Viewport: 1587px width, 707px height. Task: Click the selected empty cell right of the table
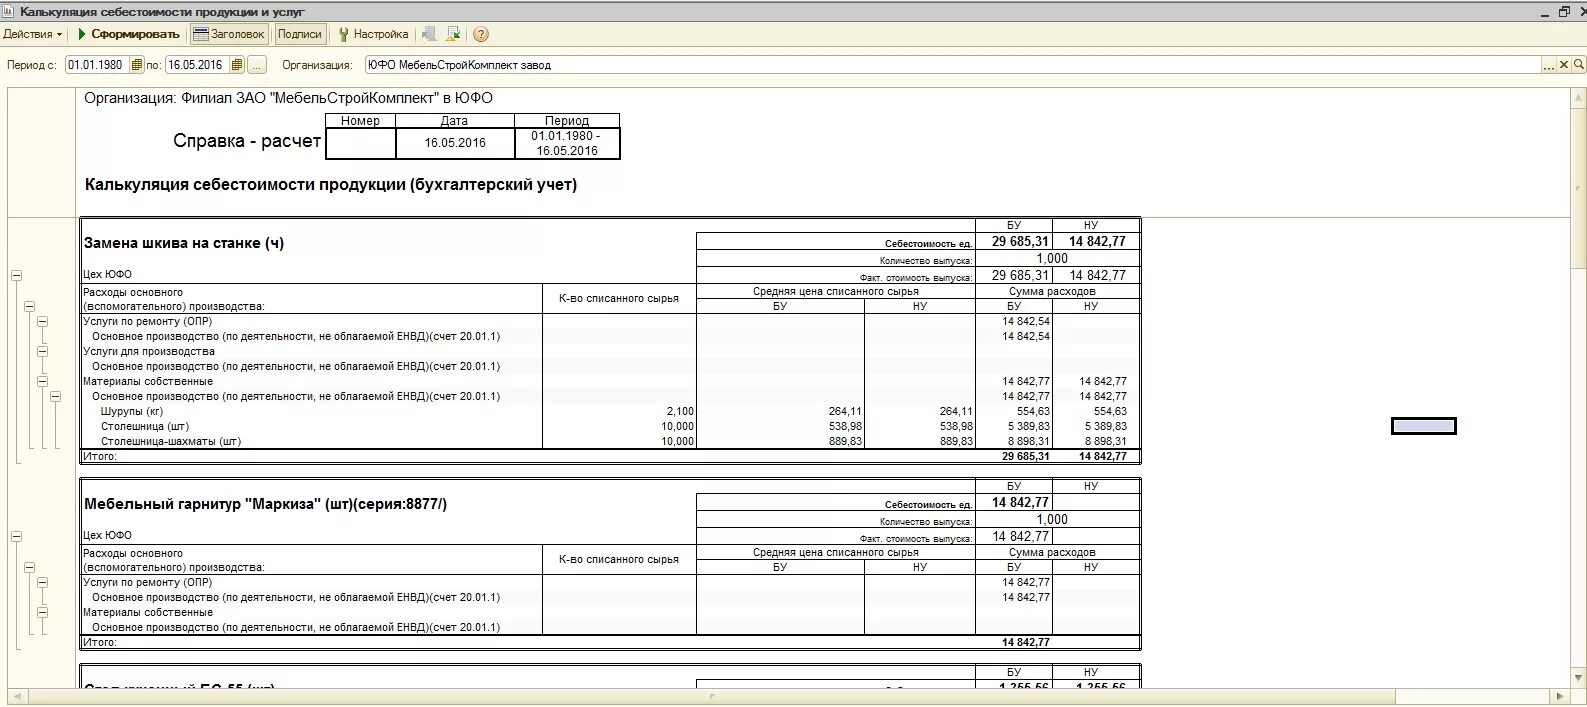click(1423, 427)
